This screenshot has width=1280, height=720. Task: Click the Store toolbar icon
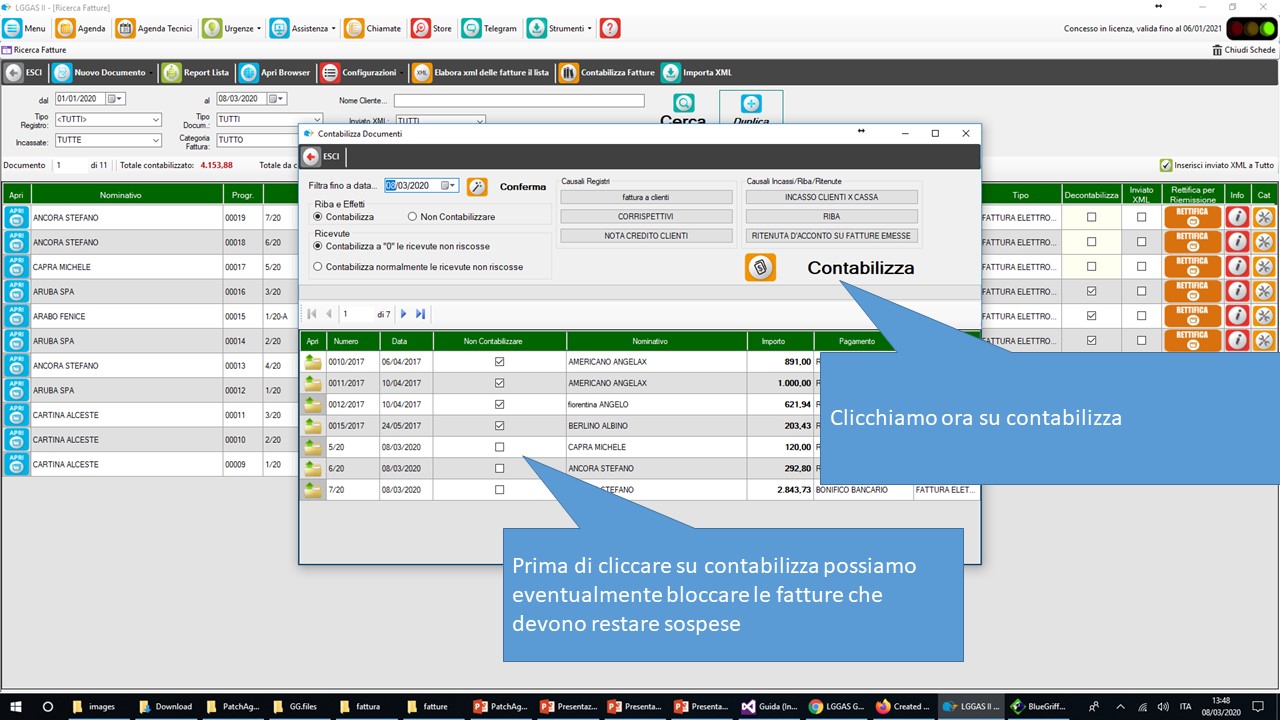pyautogui.click(x=421, y=28)
